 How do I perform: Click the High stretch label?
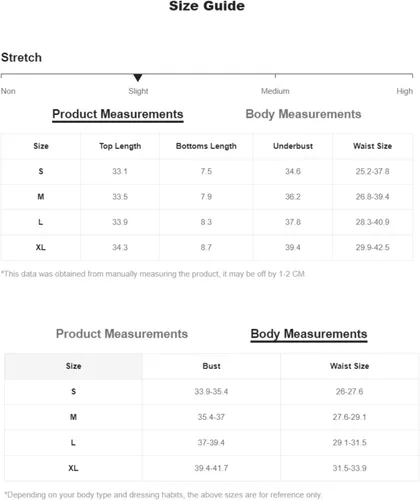[x=404, y=91]
